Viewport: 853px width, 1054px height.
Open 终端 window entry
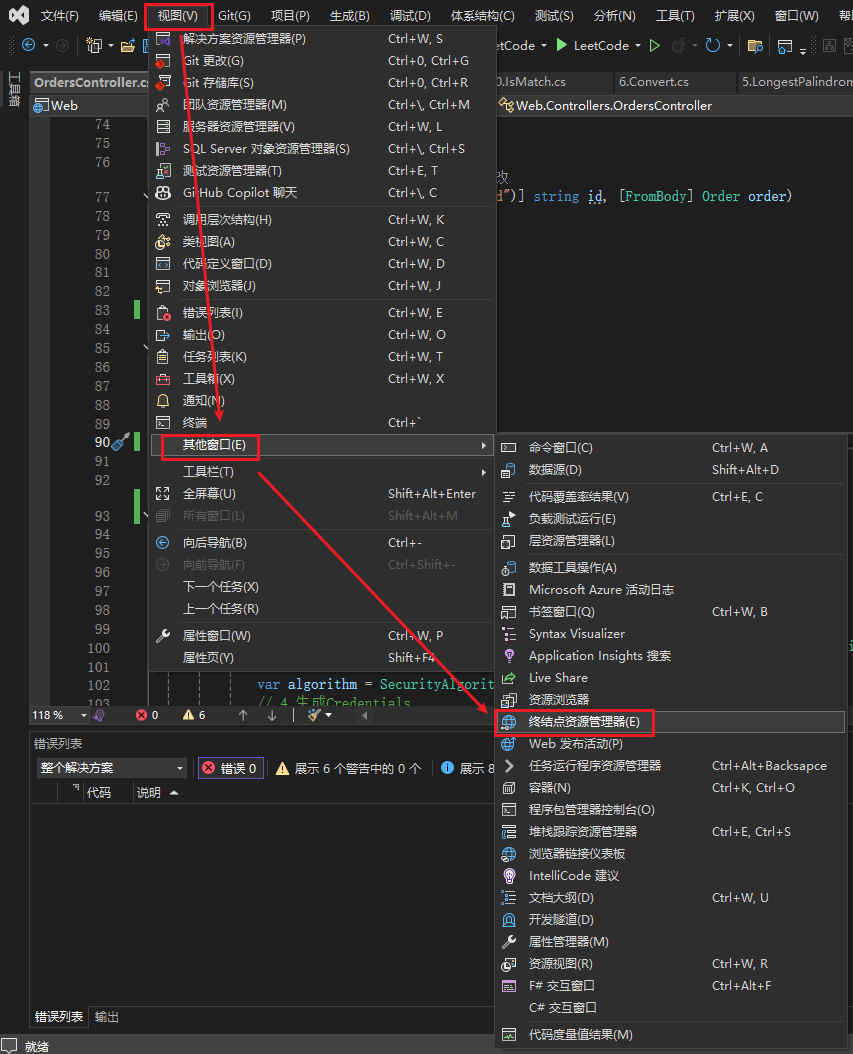point(322,423)
